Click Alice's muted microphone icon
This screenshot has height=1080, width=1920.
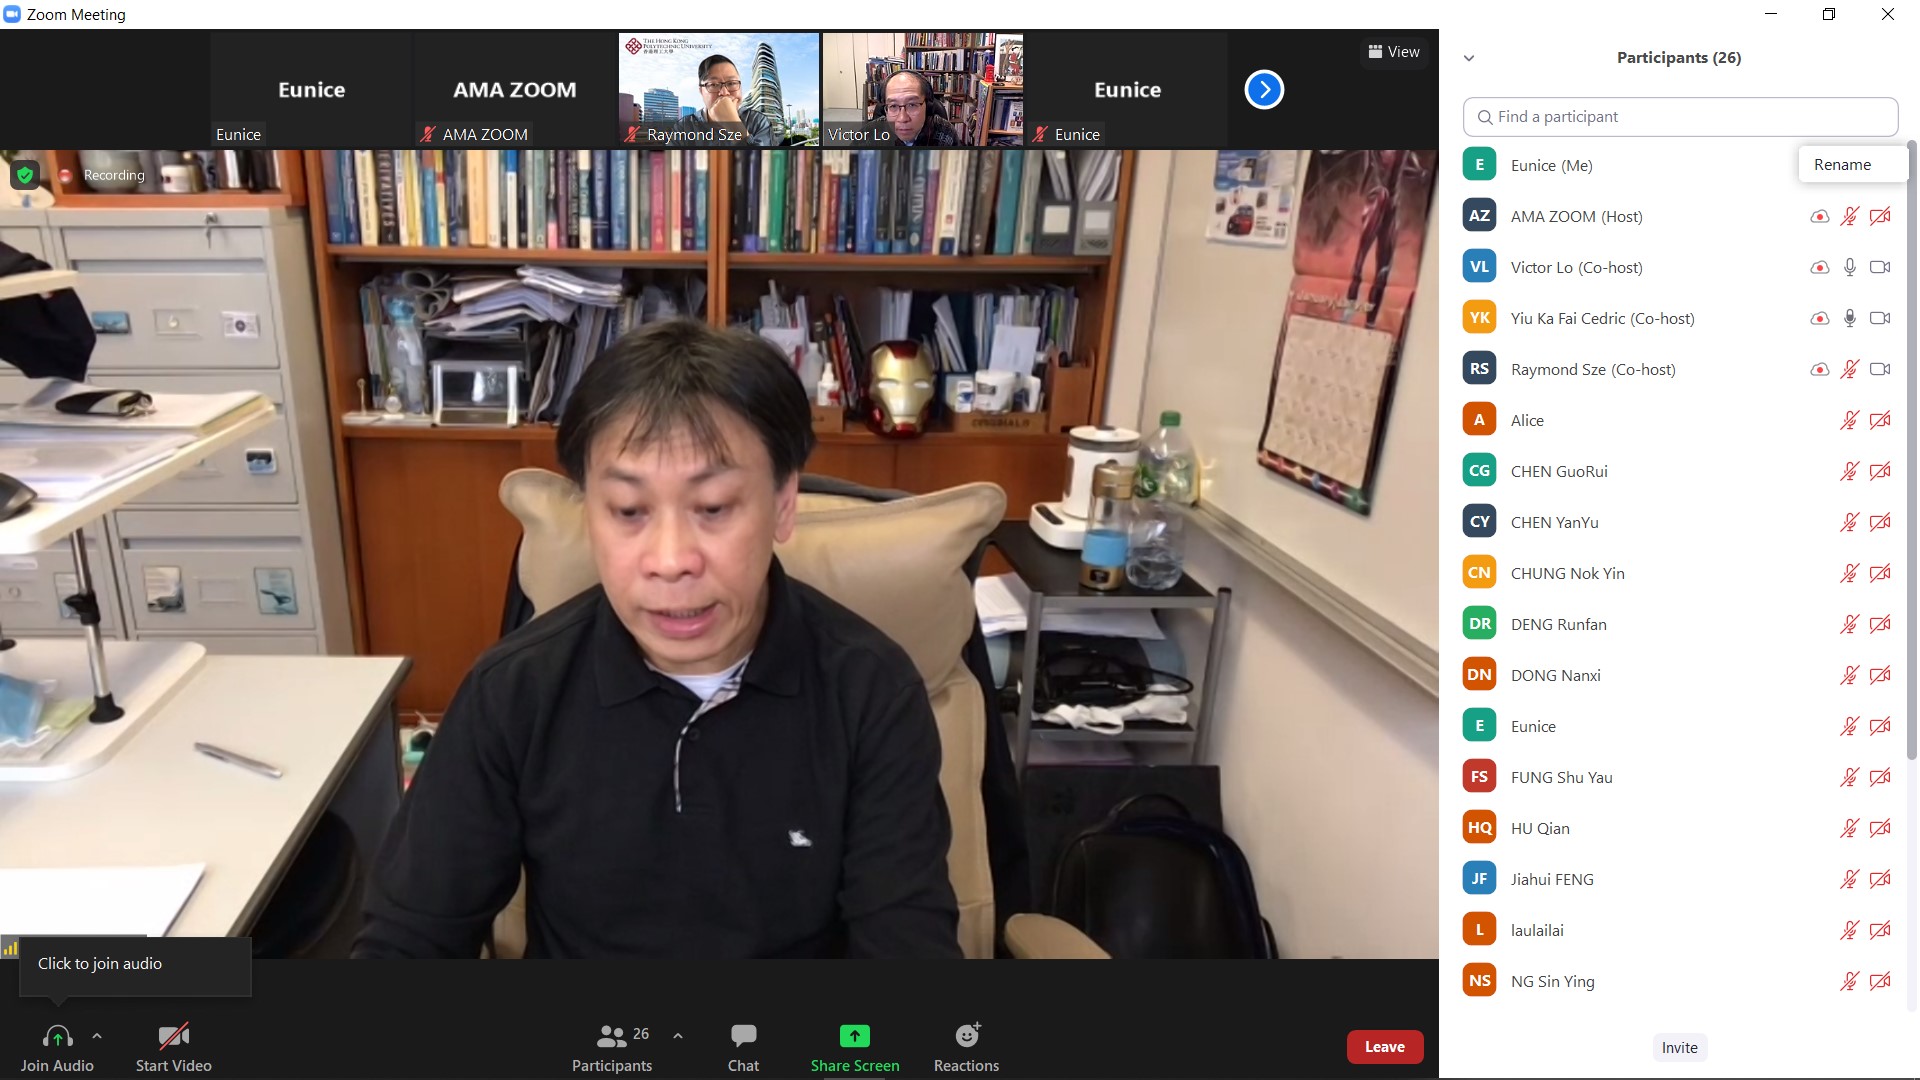tap(1849, 420)
